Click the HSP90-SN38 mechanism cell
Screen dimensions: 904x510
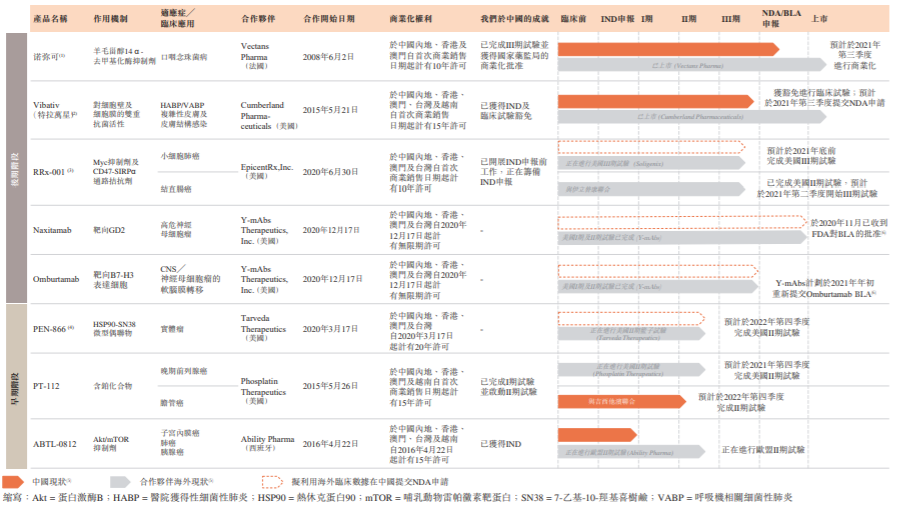114,328
